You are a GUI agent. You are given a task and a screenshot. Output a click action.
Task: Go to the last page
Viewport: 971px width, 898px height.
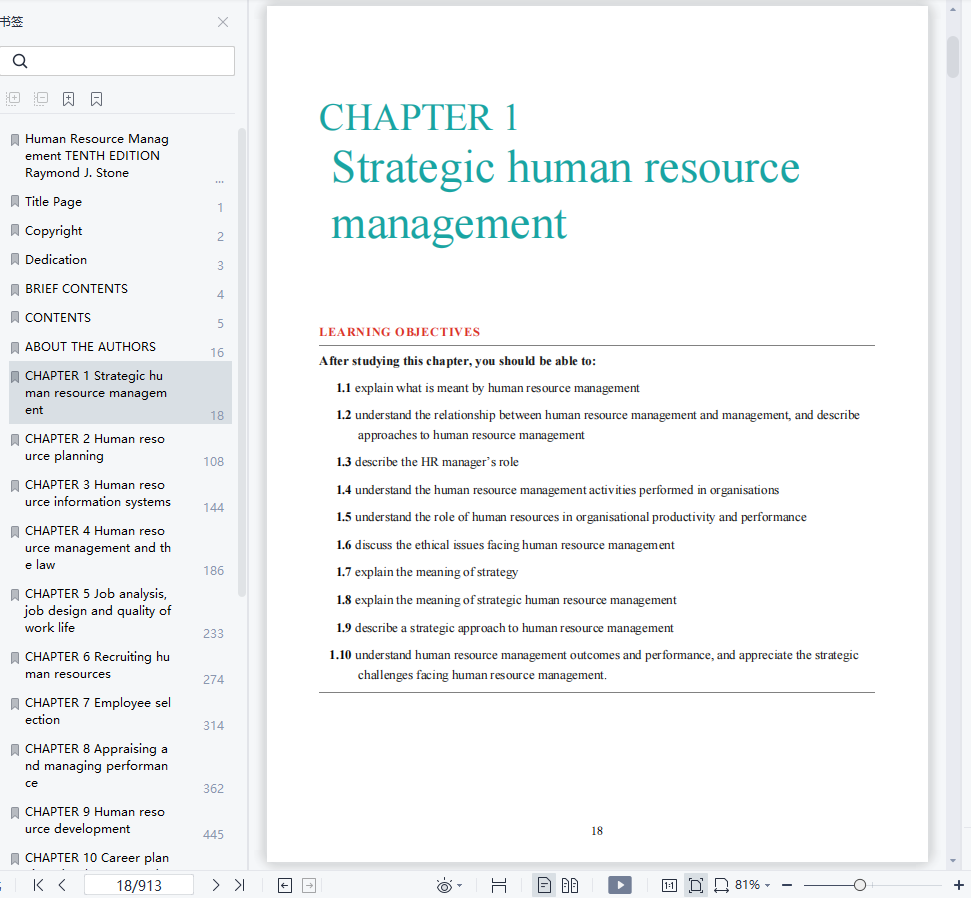click(x=240, y=885)
